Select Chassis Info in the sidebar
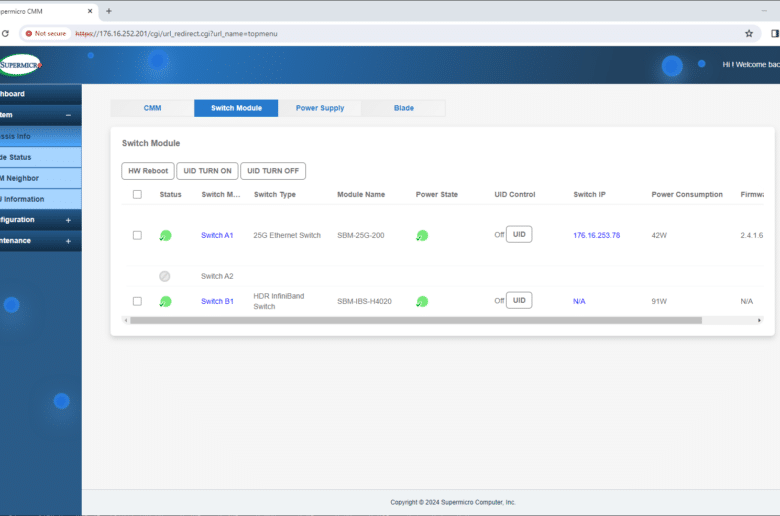Viewport: 780px width, 516px height. tap(41, 136)
